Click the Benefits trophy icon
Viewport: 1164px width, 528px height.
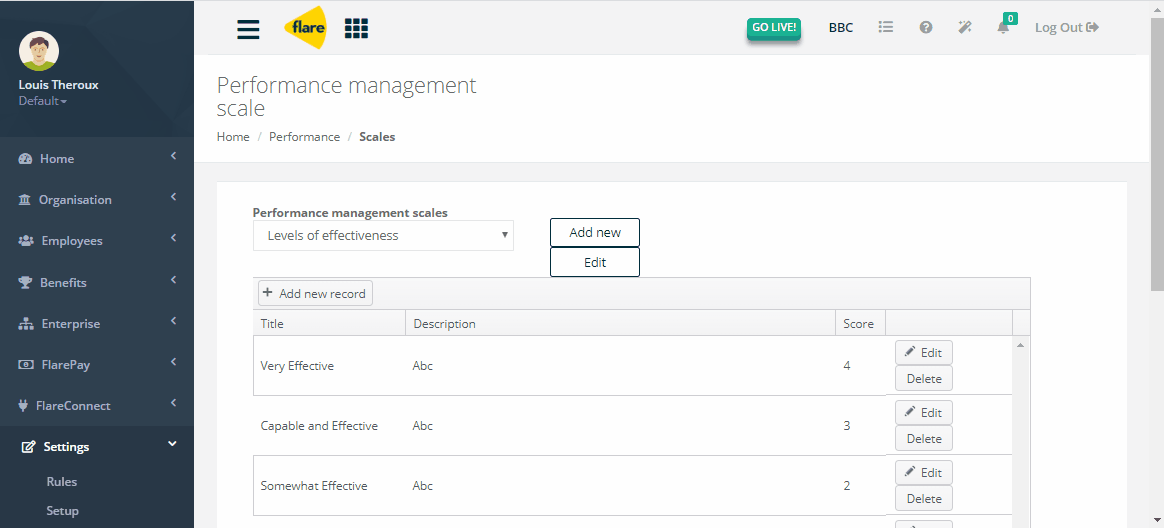click(25, 282)
